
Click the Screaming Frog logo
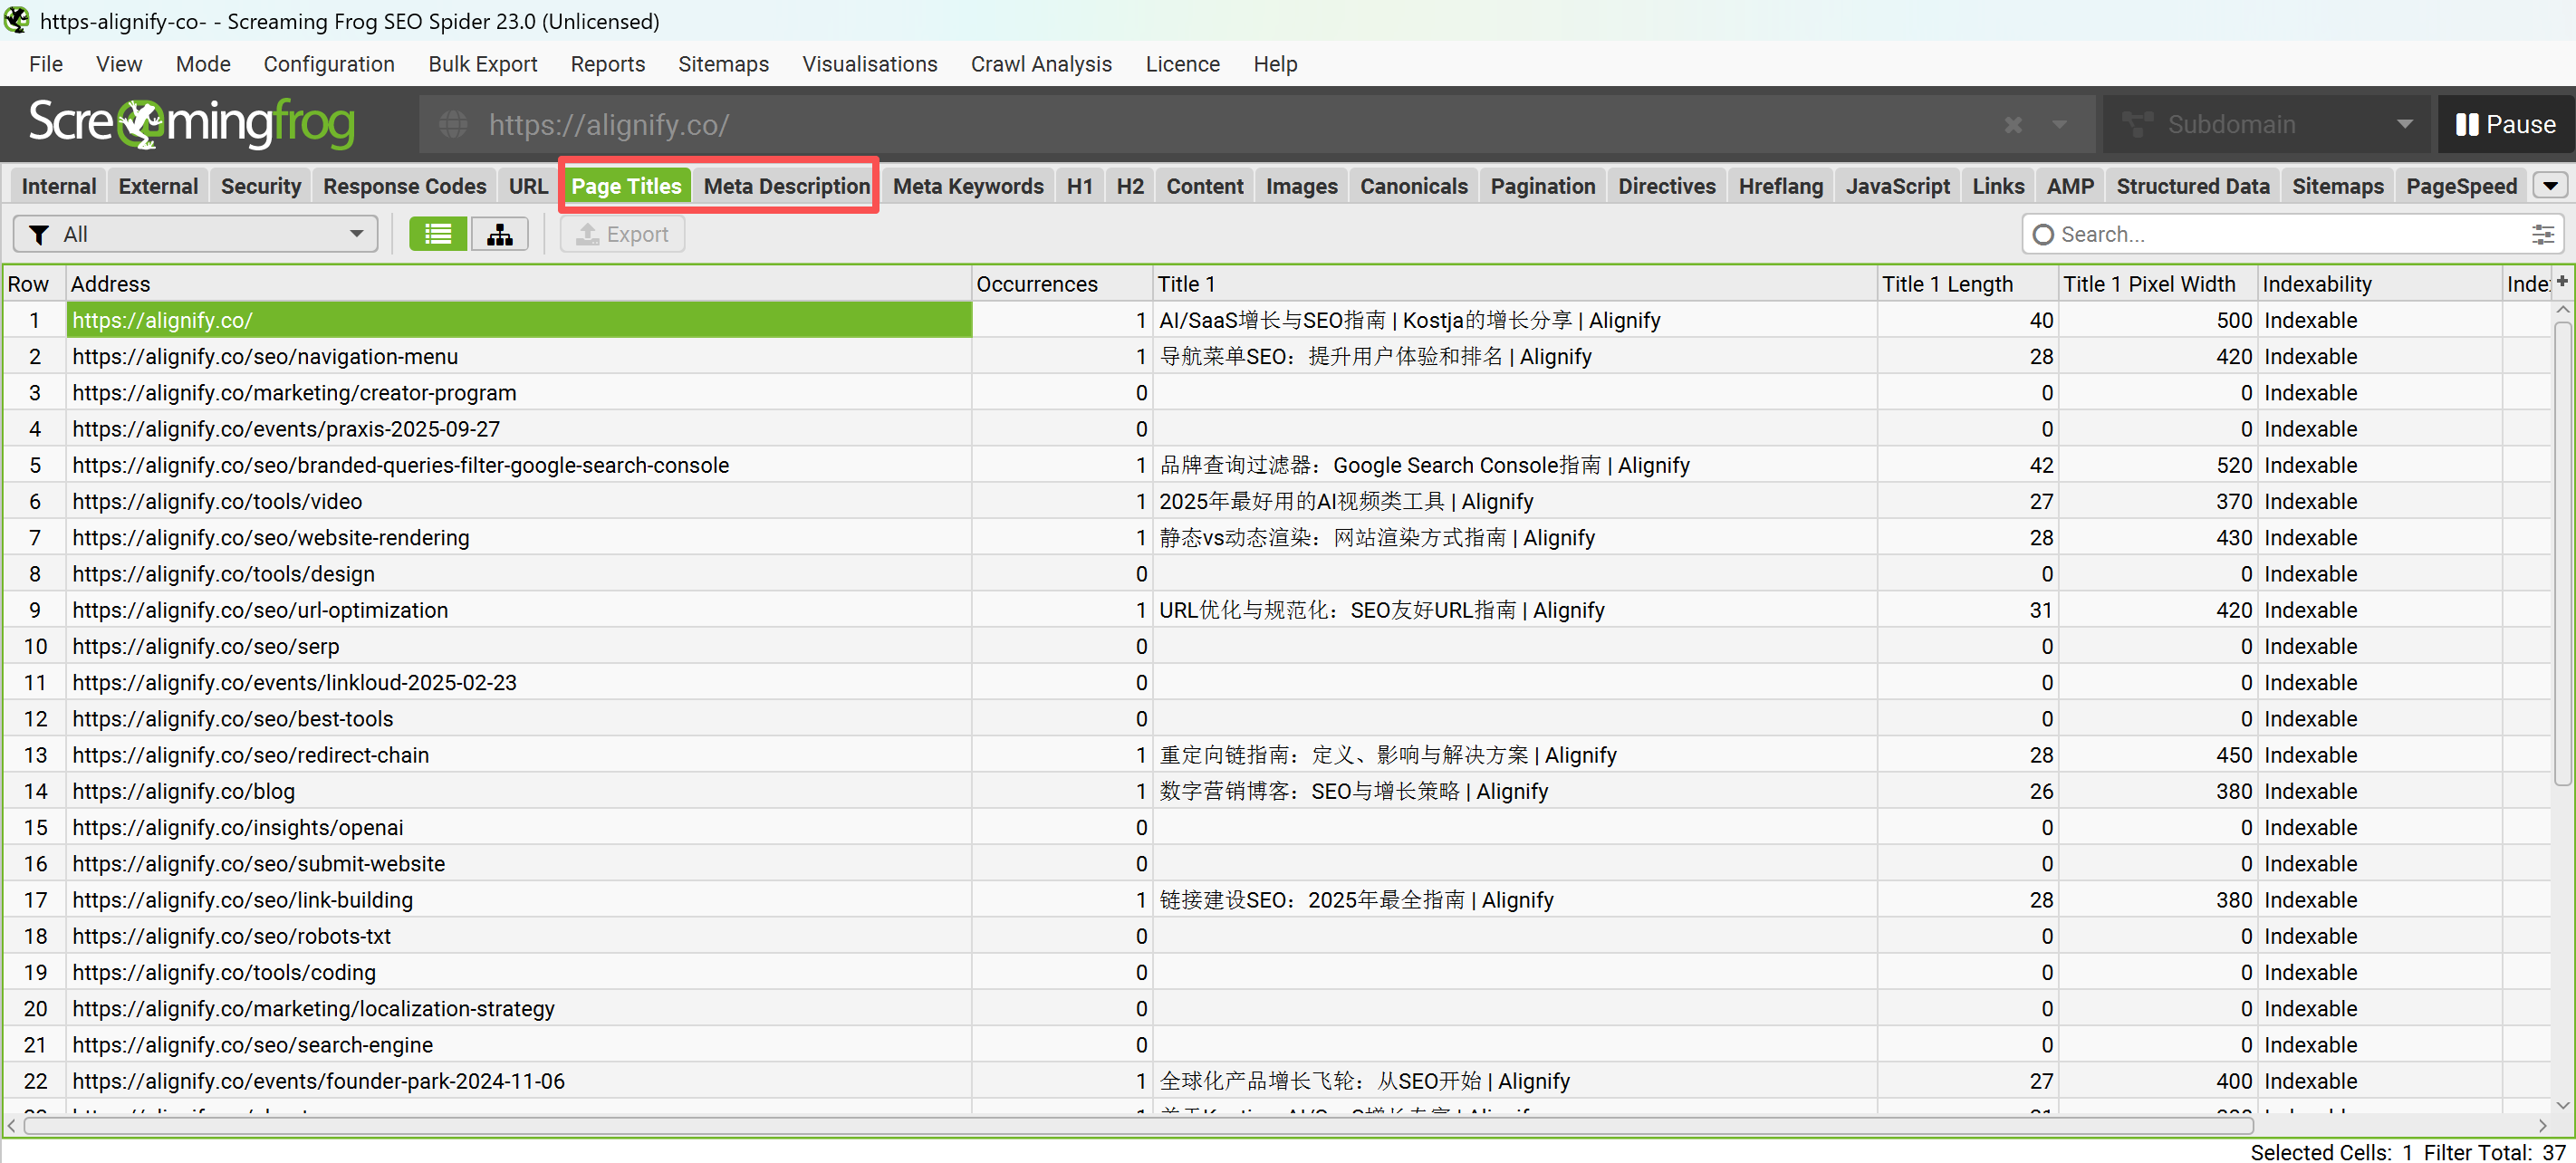191,124
